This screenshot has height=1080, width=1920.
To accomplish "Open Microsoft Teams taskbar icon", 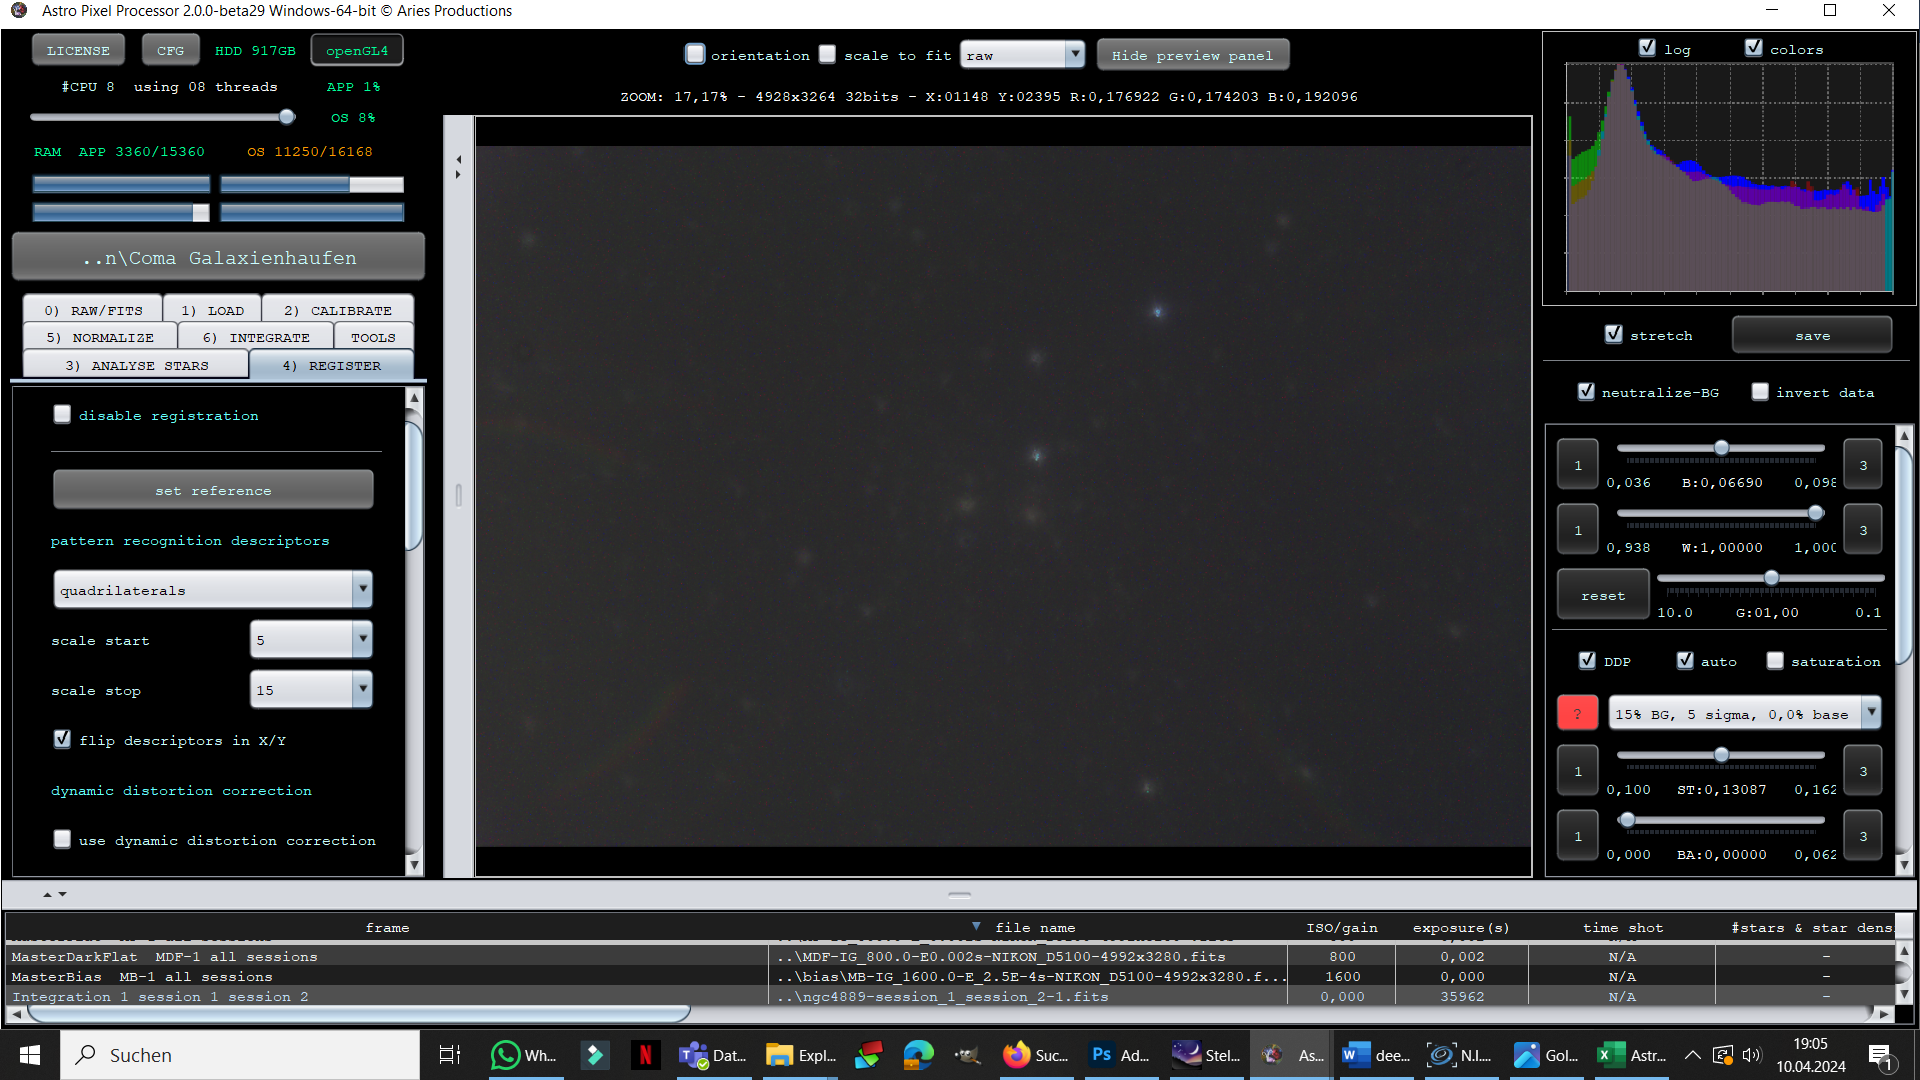I will click(x=714, y=1055).
